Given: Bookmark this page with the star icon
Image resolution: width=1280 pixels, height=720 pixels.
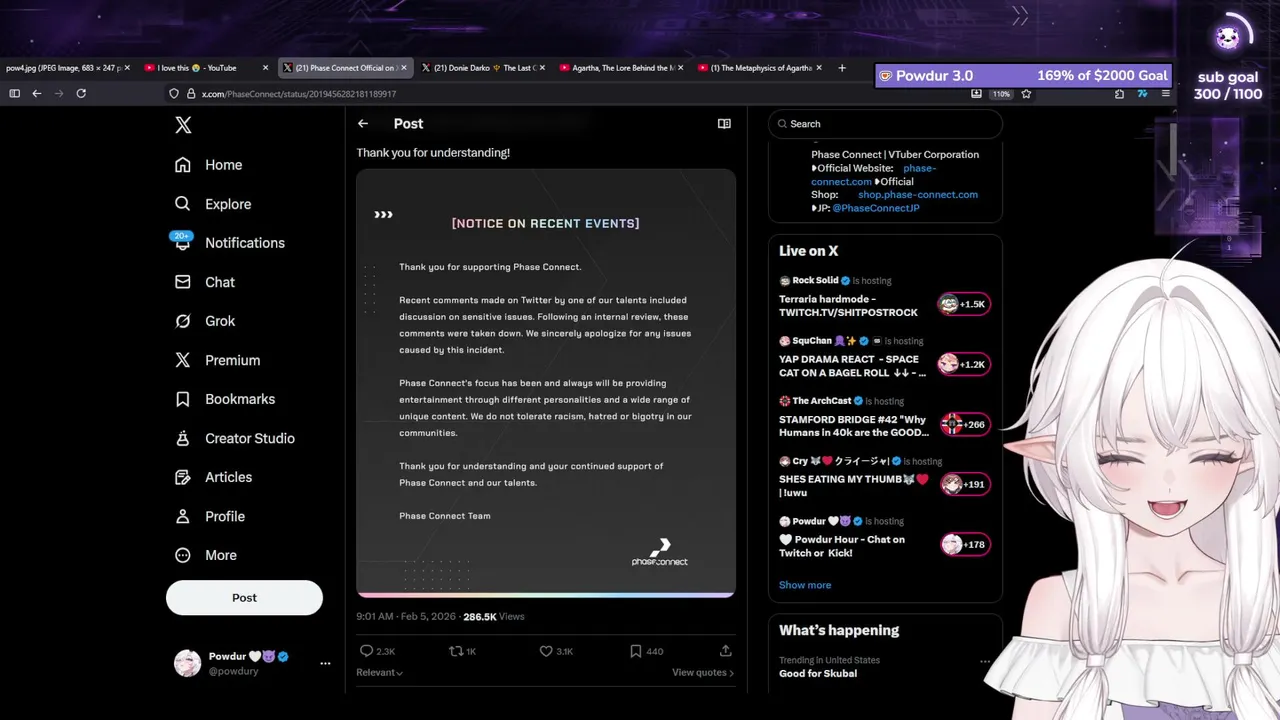Looking at the screenshot, I should coord(1026,94).
